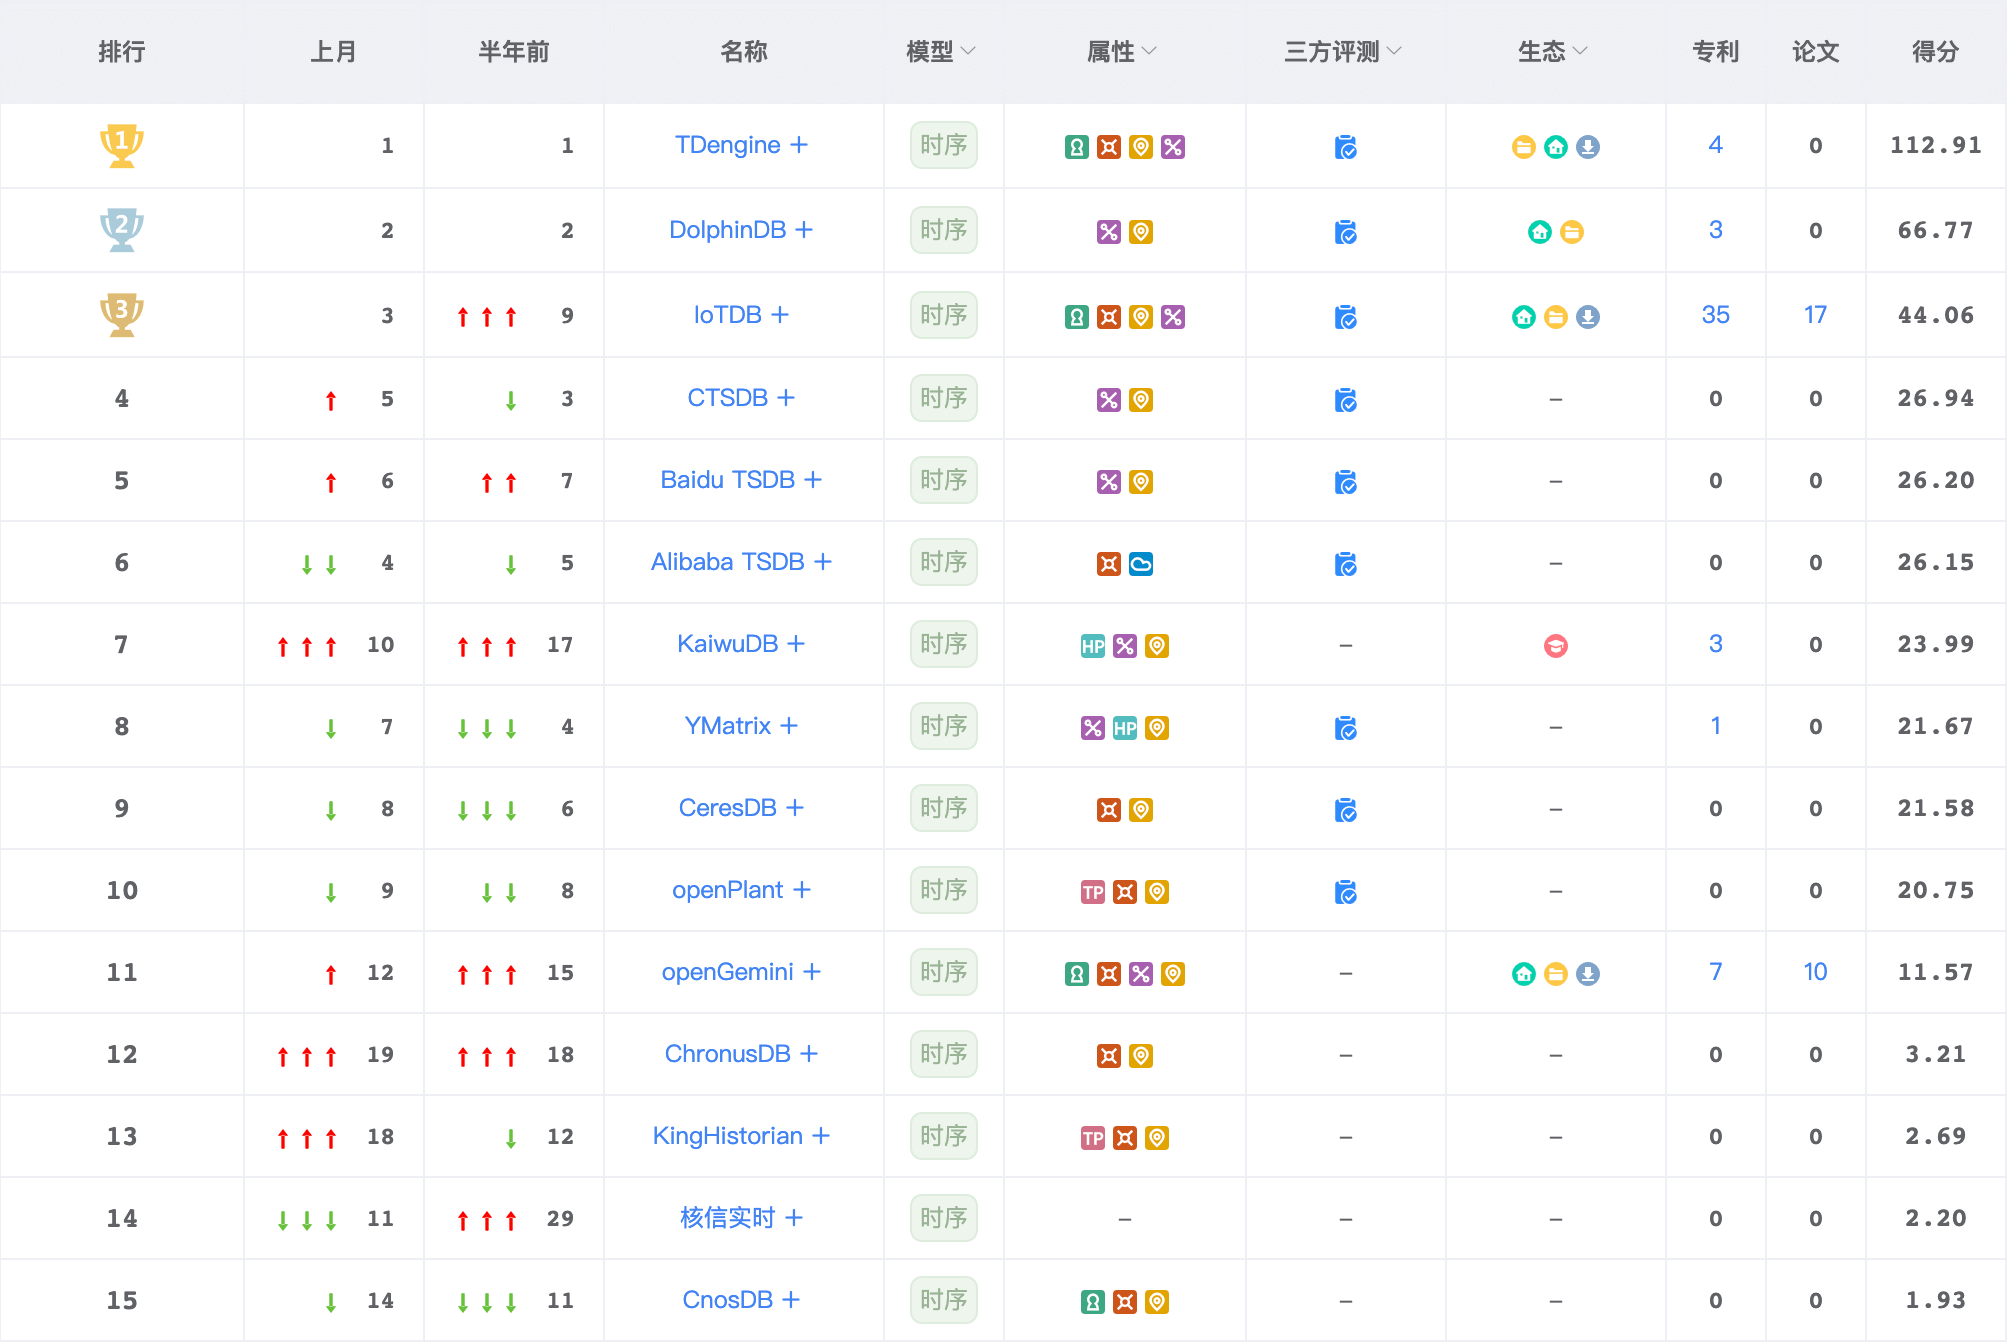The width and height of the screenshot is (2008, 1342).
Task: Click the green house ecosystem icon for DolphinDB
Action: [x=1539, y=232]
